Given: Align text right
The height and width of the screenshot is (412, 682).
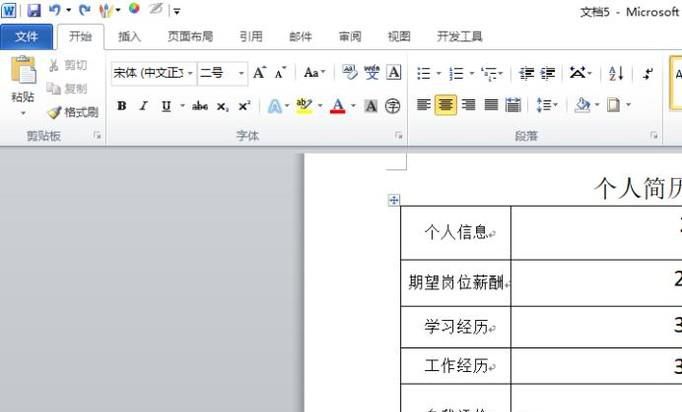Looking at the screenshot, I should (468, 105).
